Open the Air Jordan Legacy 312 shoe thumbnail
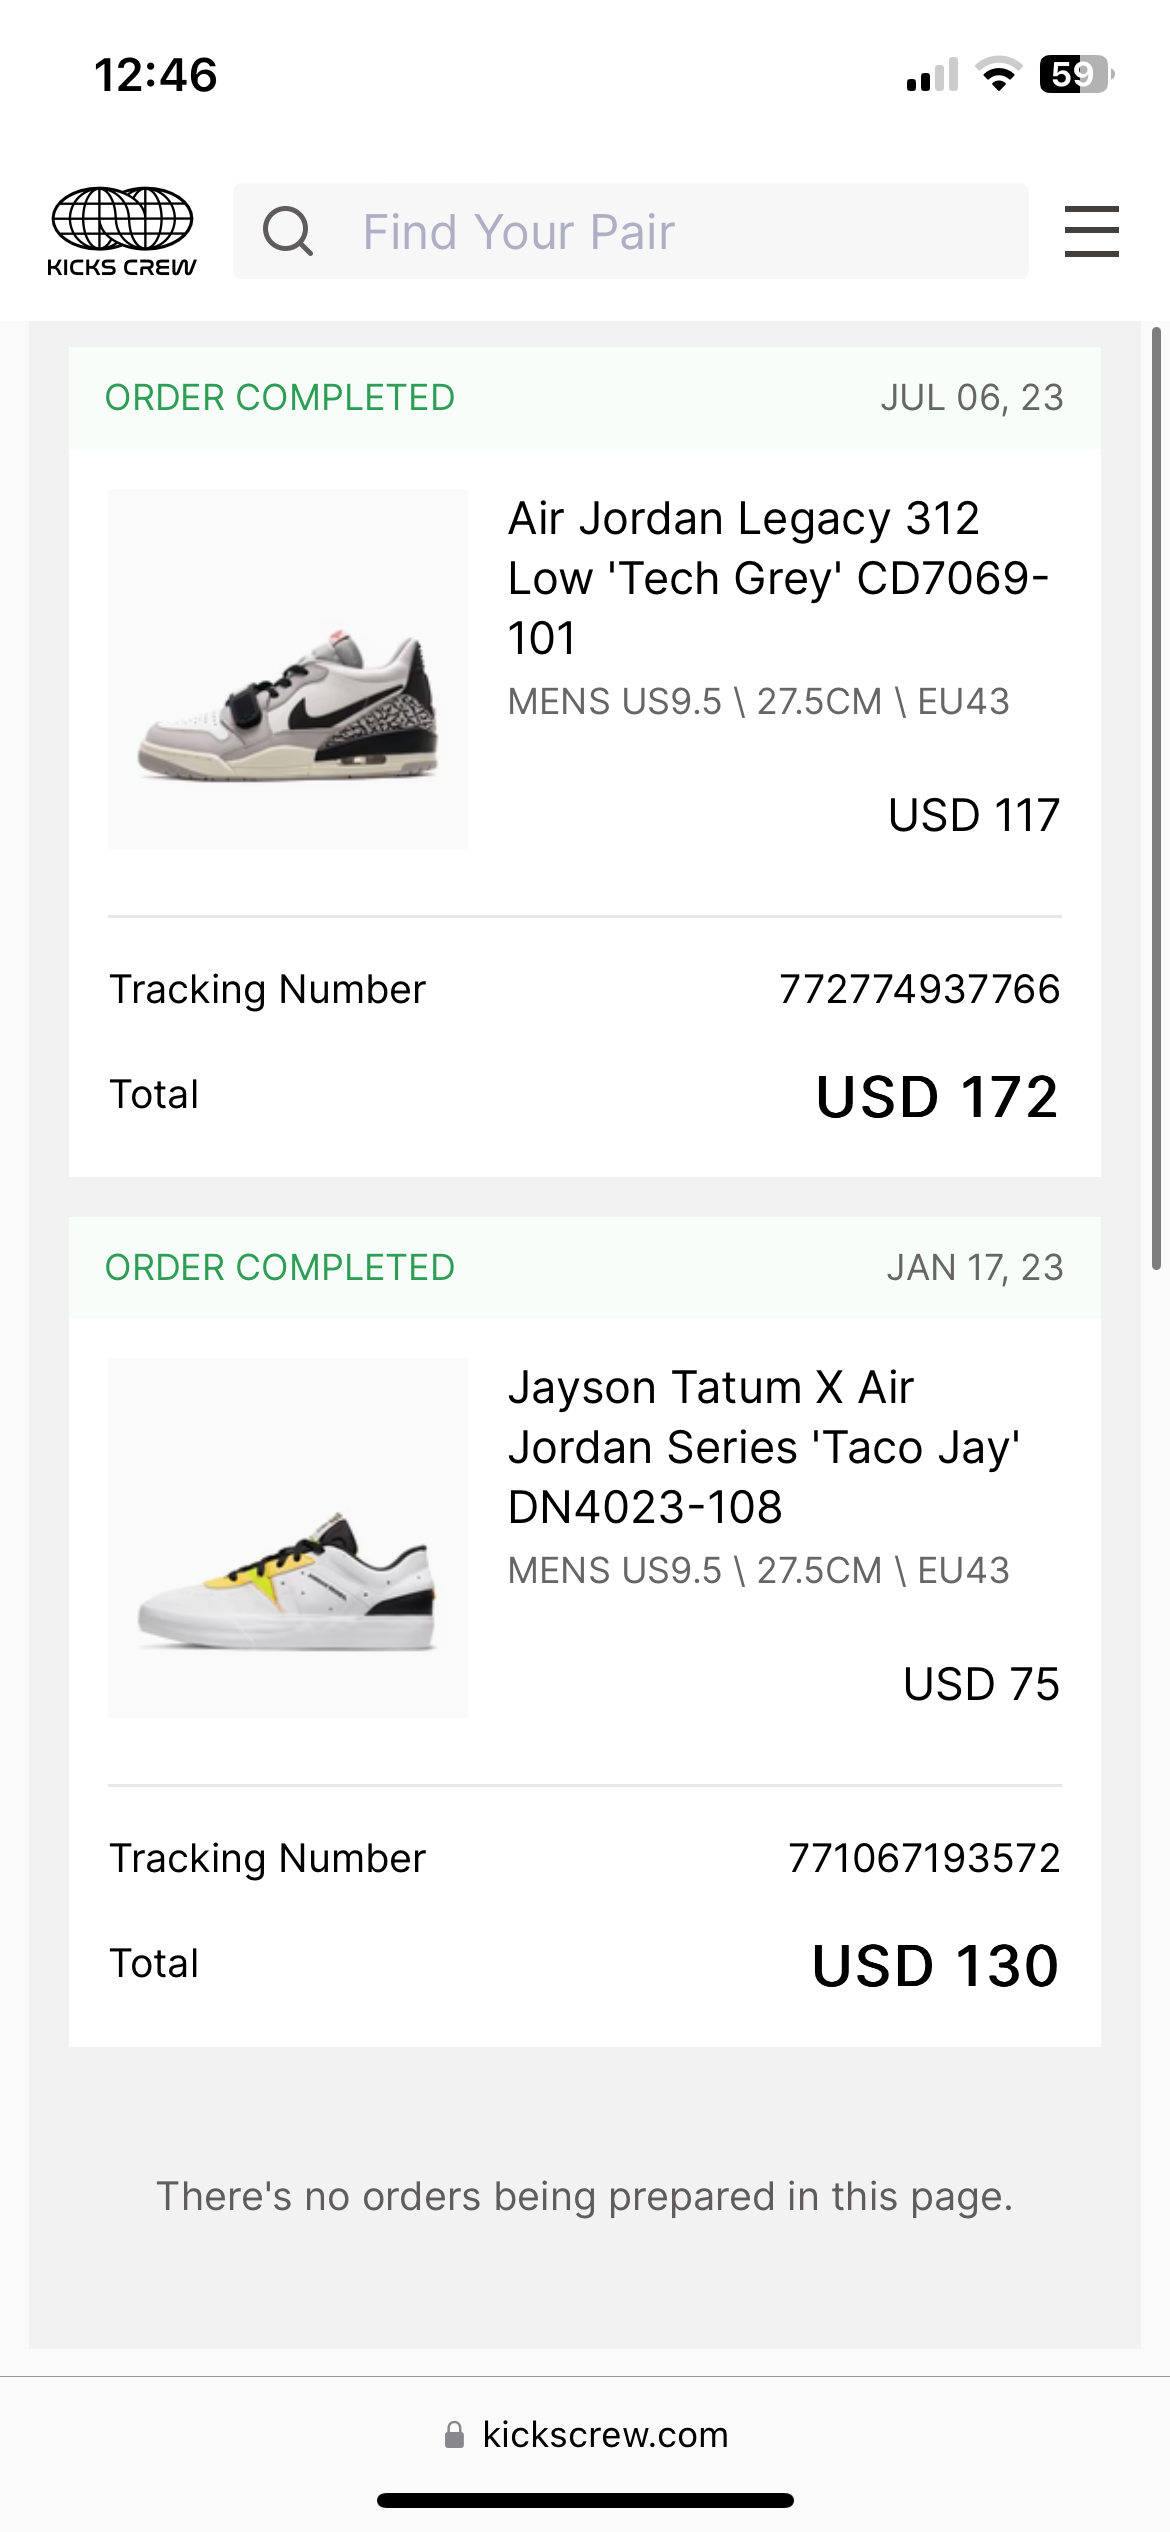 point(288,669)
